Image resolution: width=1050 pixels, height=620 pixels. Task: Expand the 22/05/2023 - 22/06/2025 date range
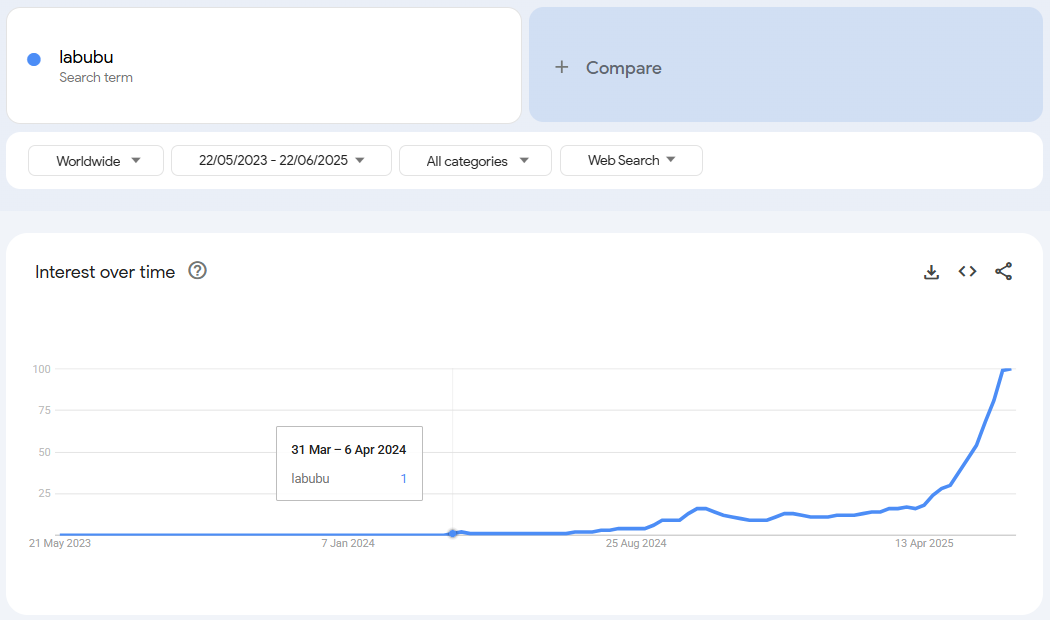click(281, 161)
